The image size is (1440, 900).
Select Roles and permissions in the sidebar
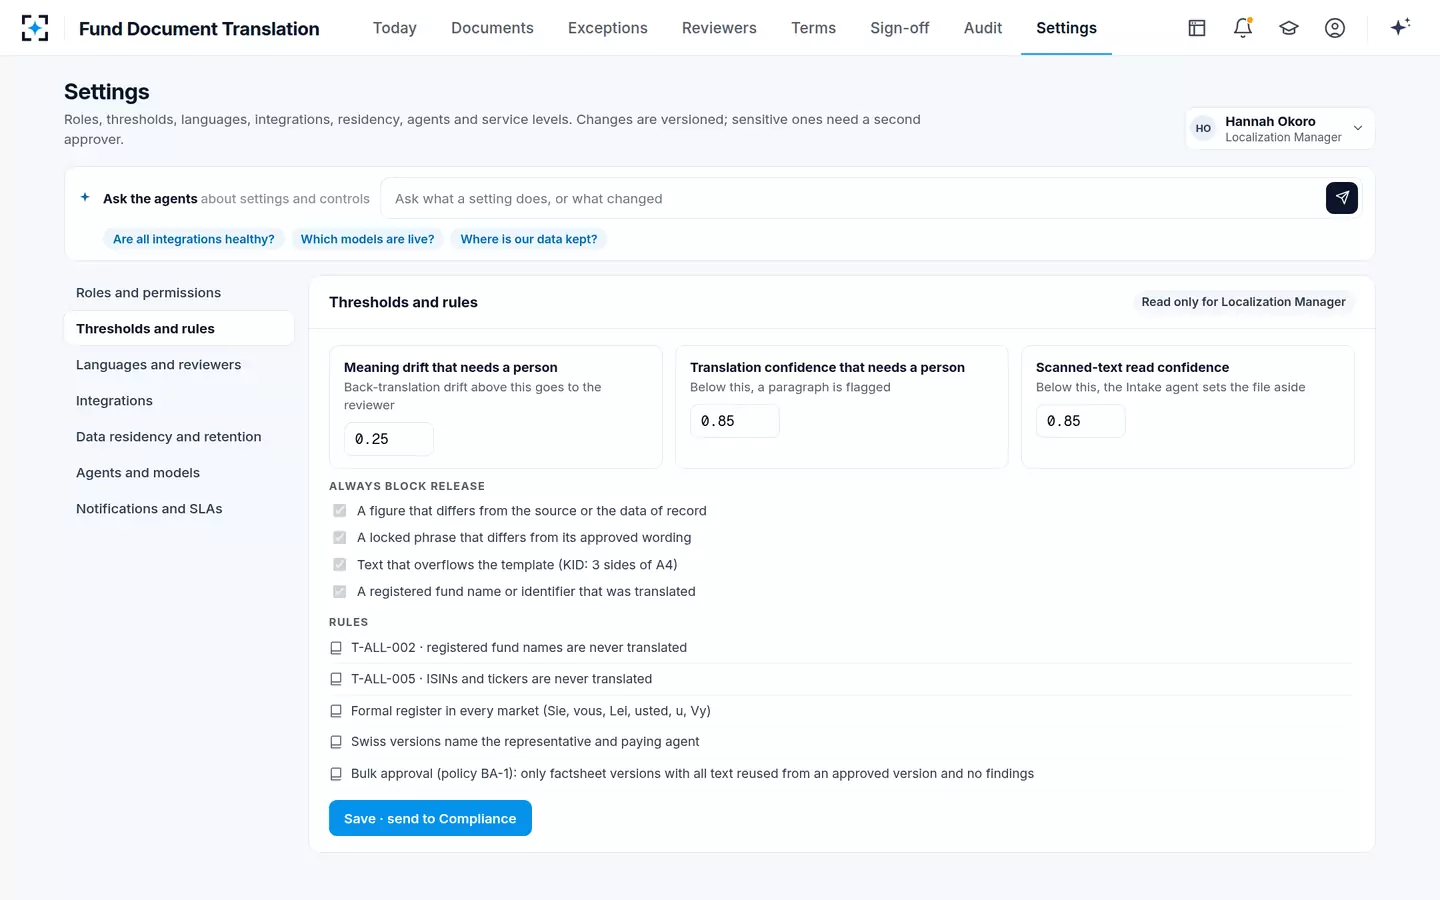pyautogui.click(x=179, y=293)
